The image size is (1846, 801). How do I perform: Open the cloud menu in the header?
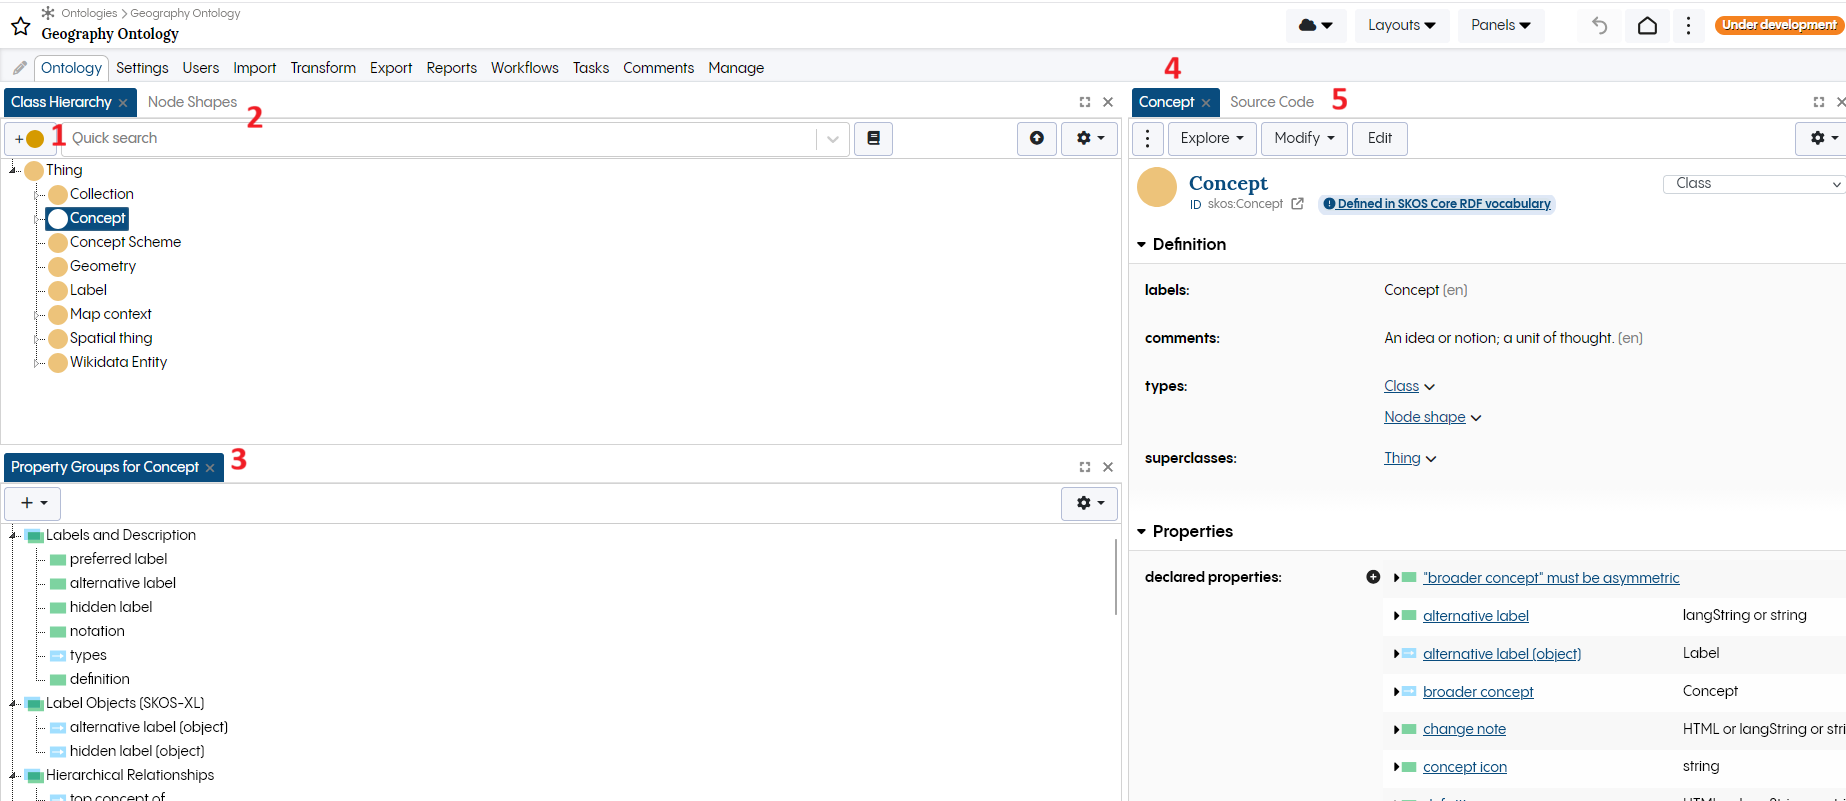click(x=1316, y=25)
